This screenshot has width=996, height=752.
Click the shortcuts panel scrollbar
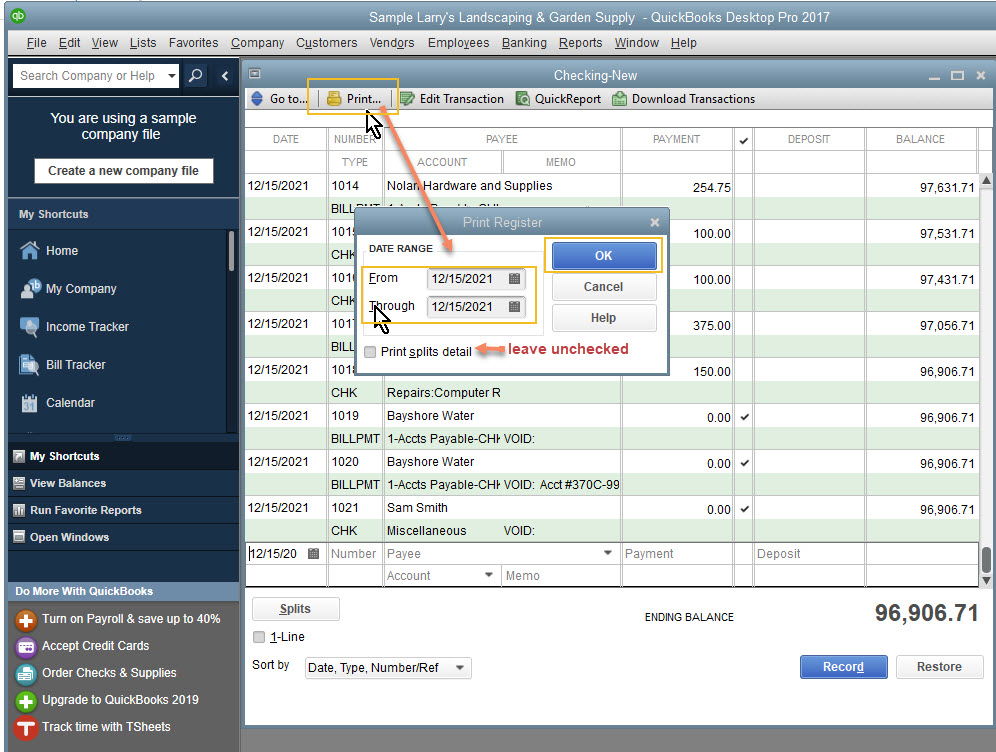point(231,251)
